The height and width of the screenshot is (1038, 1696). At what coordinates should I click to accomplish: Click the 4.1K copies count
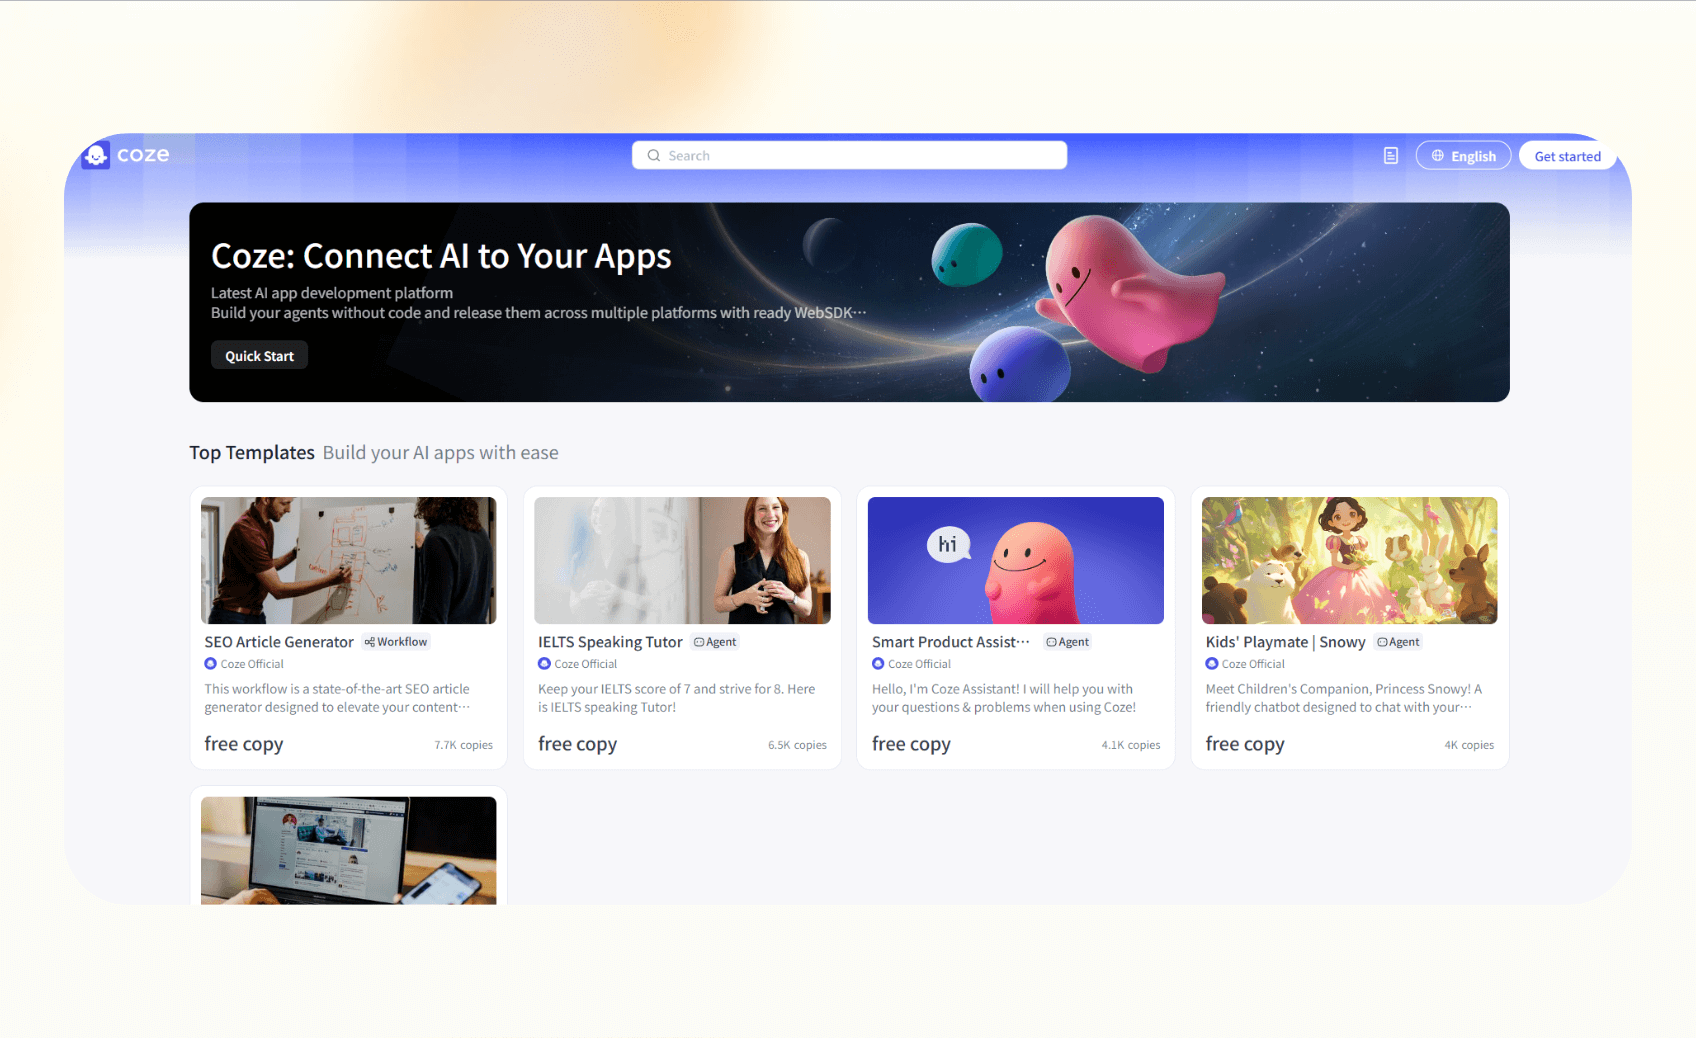click(x=1131, y=745)
